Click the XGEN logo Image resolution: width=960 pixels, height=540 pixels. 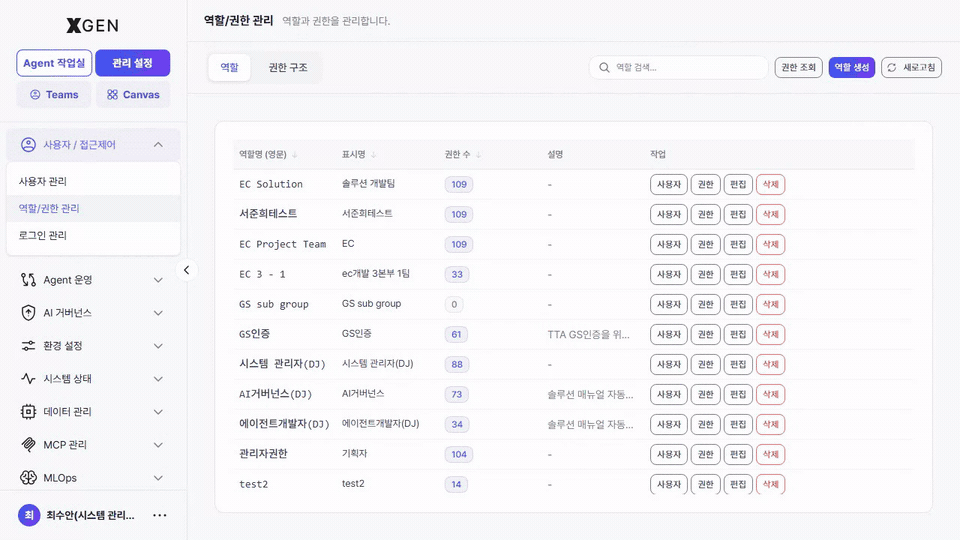coord(92,25)
